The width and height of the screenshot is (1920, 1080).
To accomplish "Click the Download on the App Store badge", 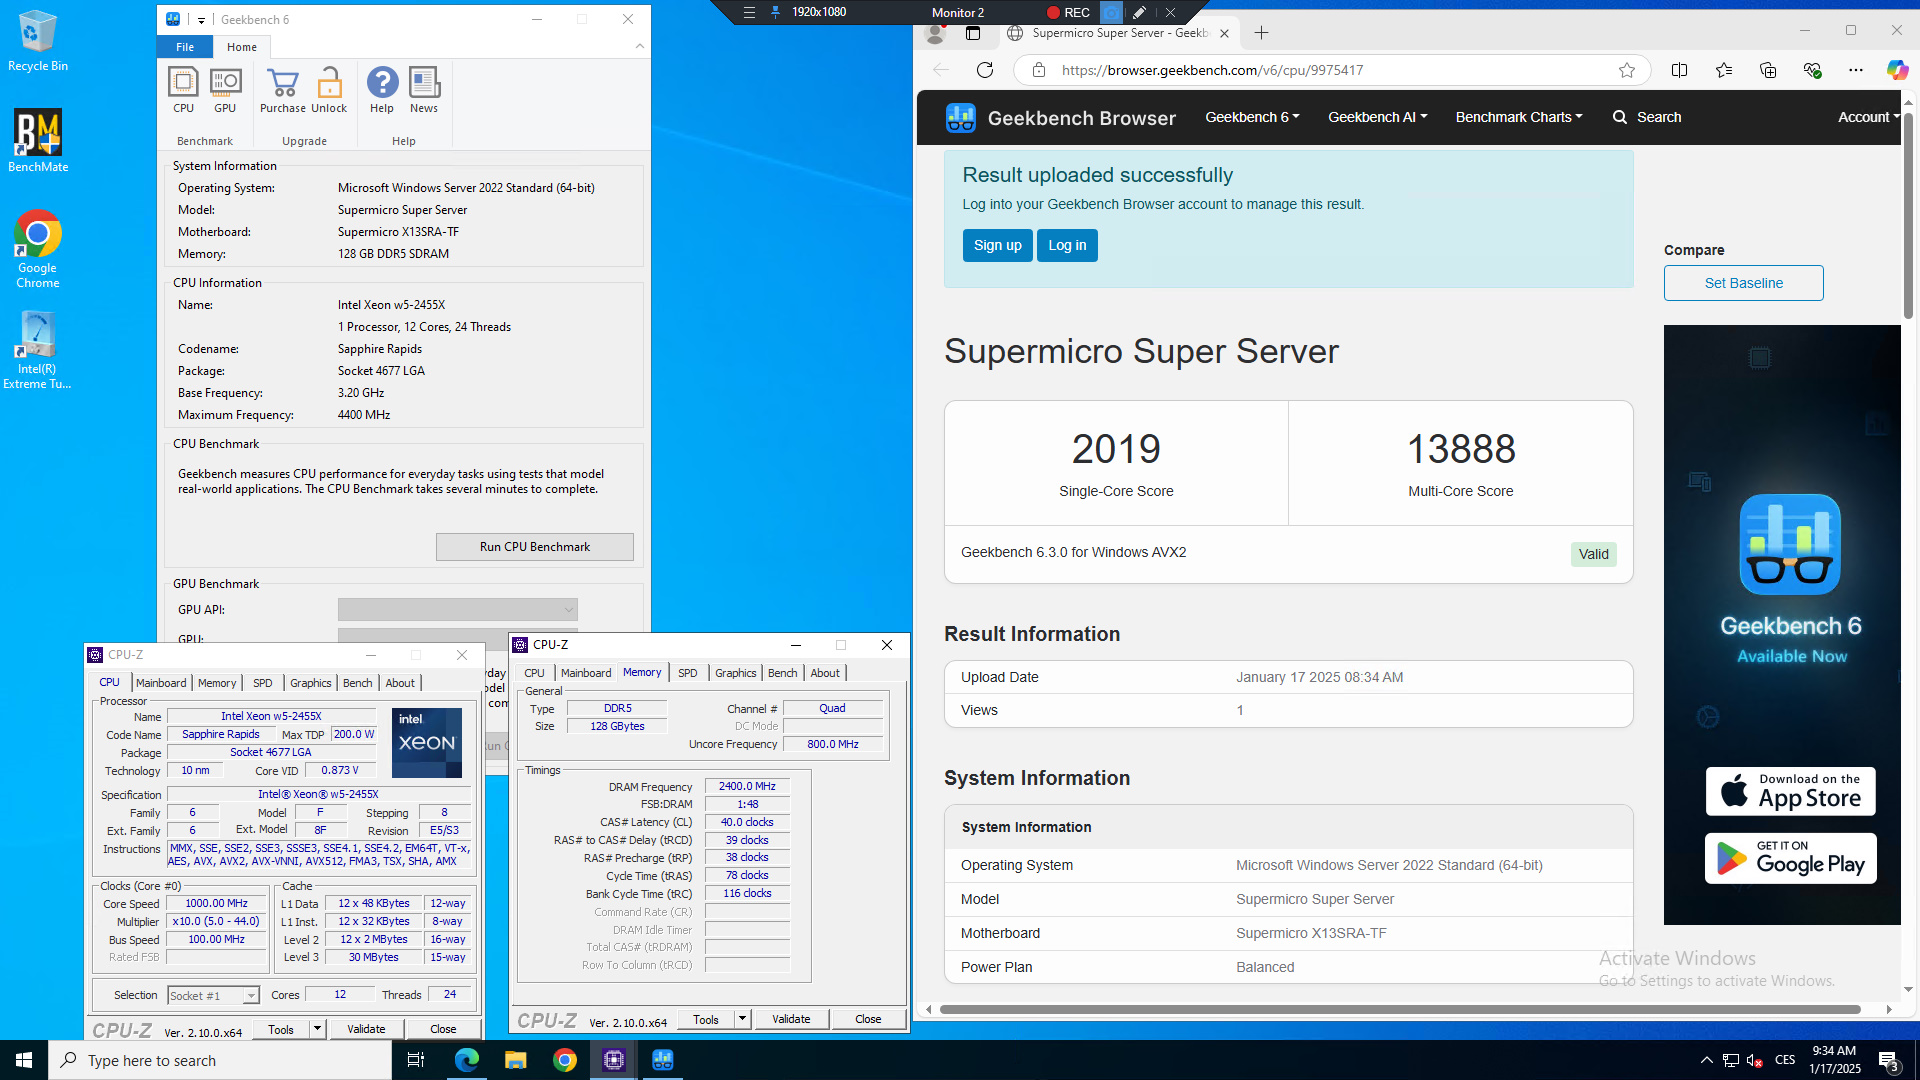I will click(1791, 791).
